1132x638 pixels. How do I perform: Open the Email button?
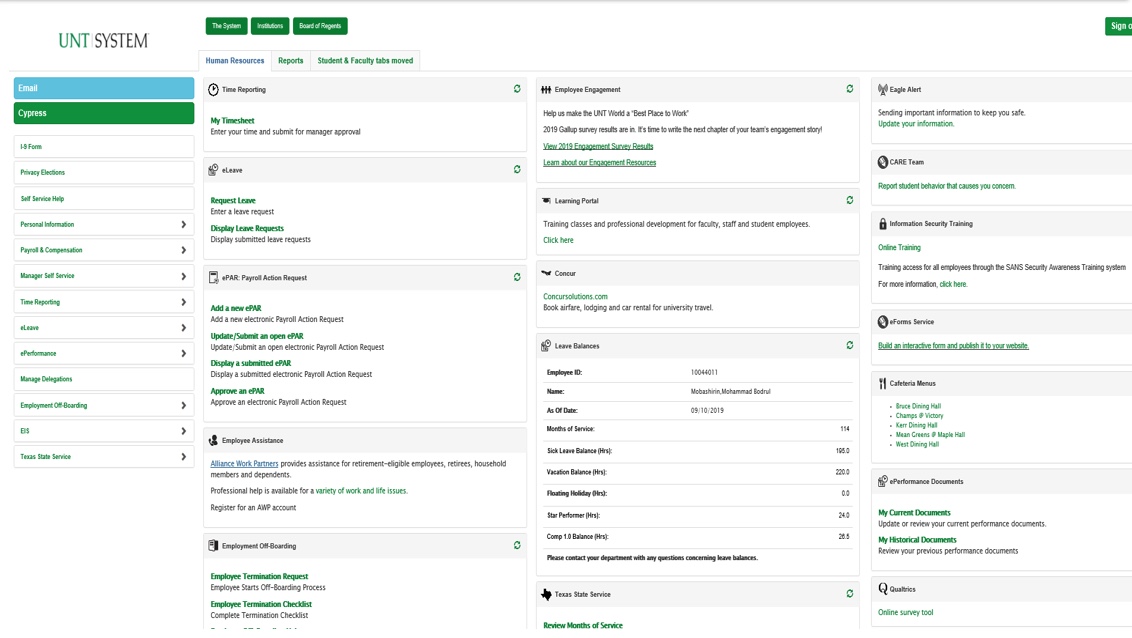coord(104,88)
